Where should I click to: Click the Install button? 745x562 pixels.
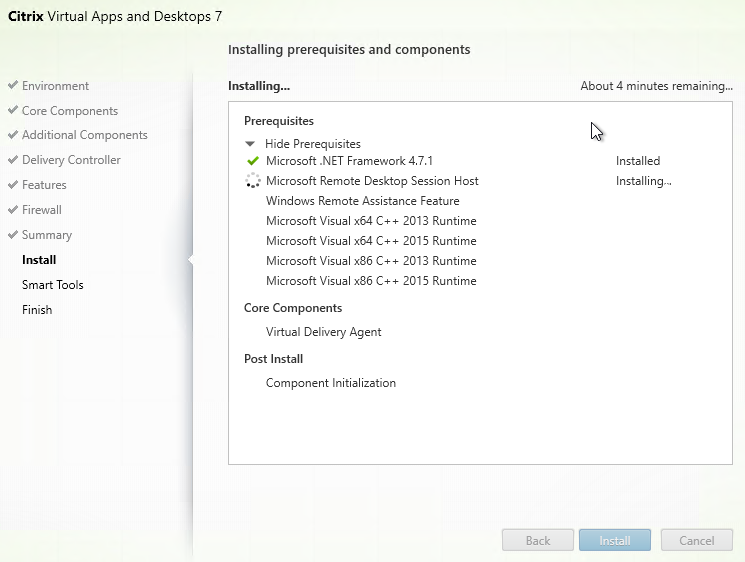pos(615,541)
